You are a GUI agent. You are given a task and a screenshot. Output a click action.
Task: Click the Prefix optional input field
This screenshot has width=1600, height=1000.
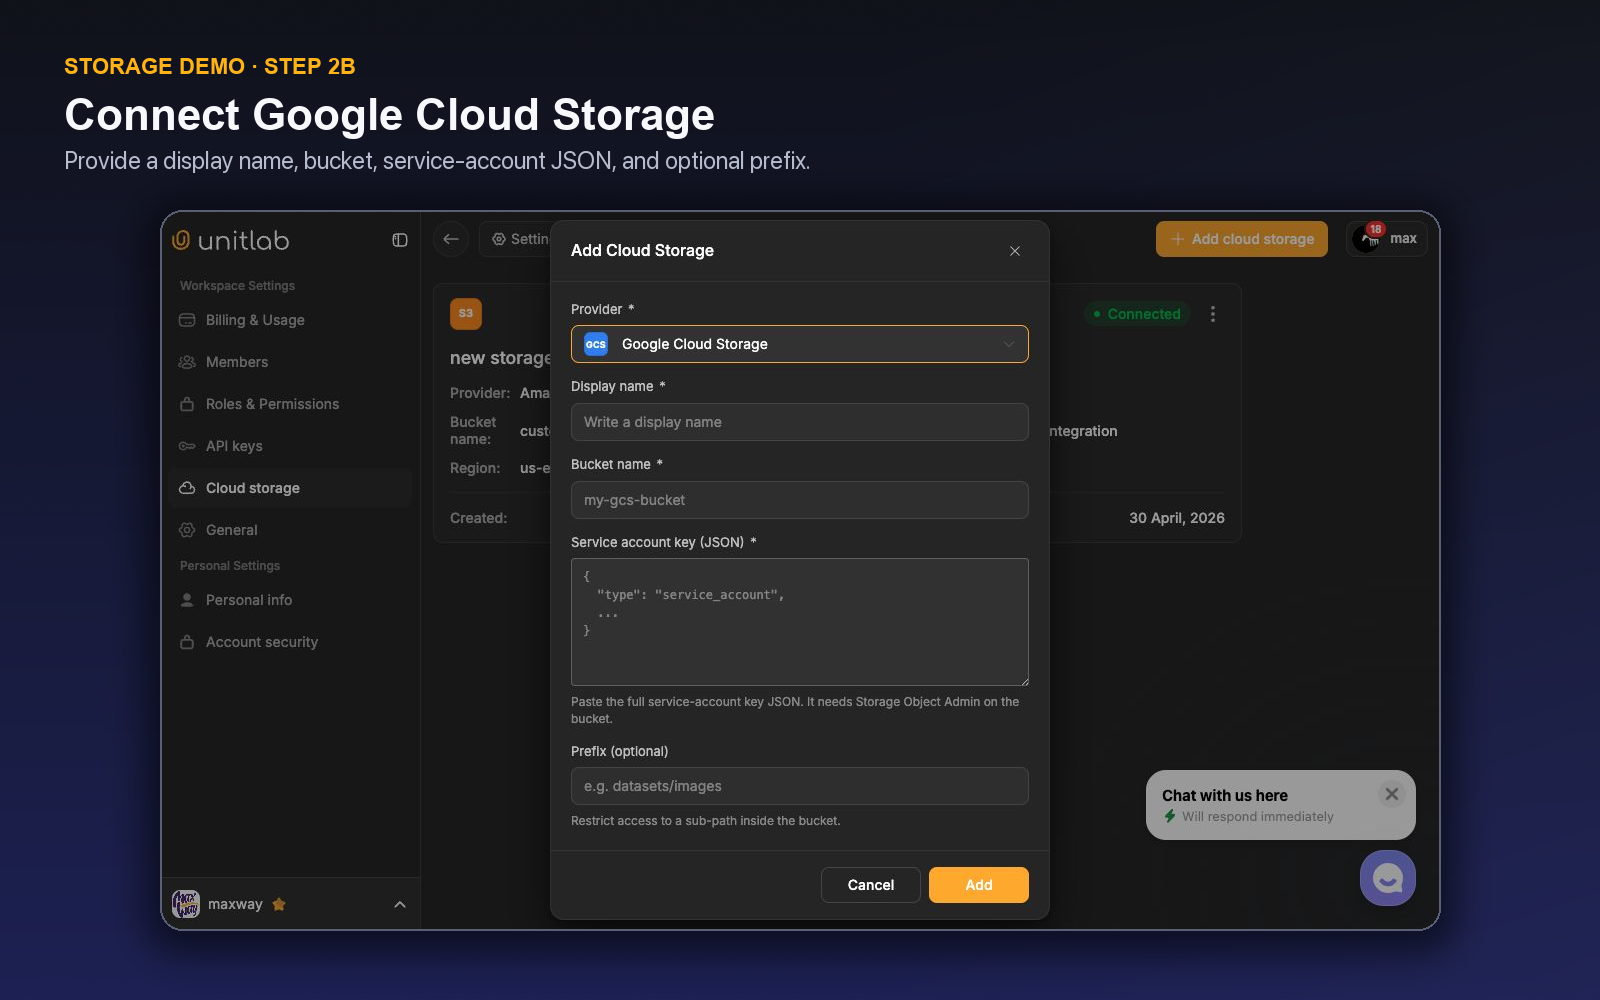click(x=799, y=786)
